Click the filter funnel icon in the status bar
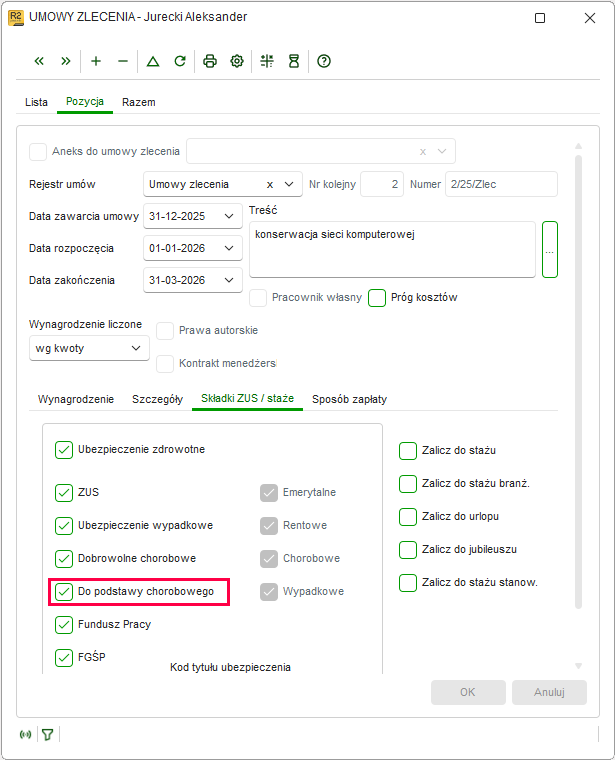 [x=47, y=735]
